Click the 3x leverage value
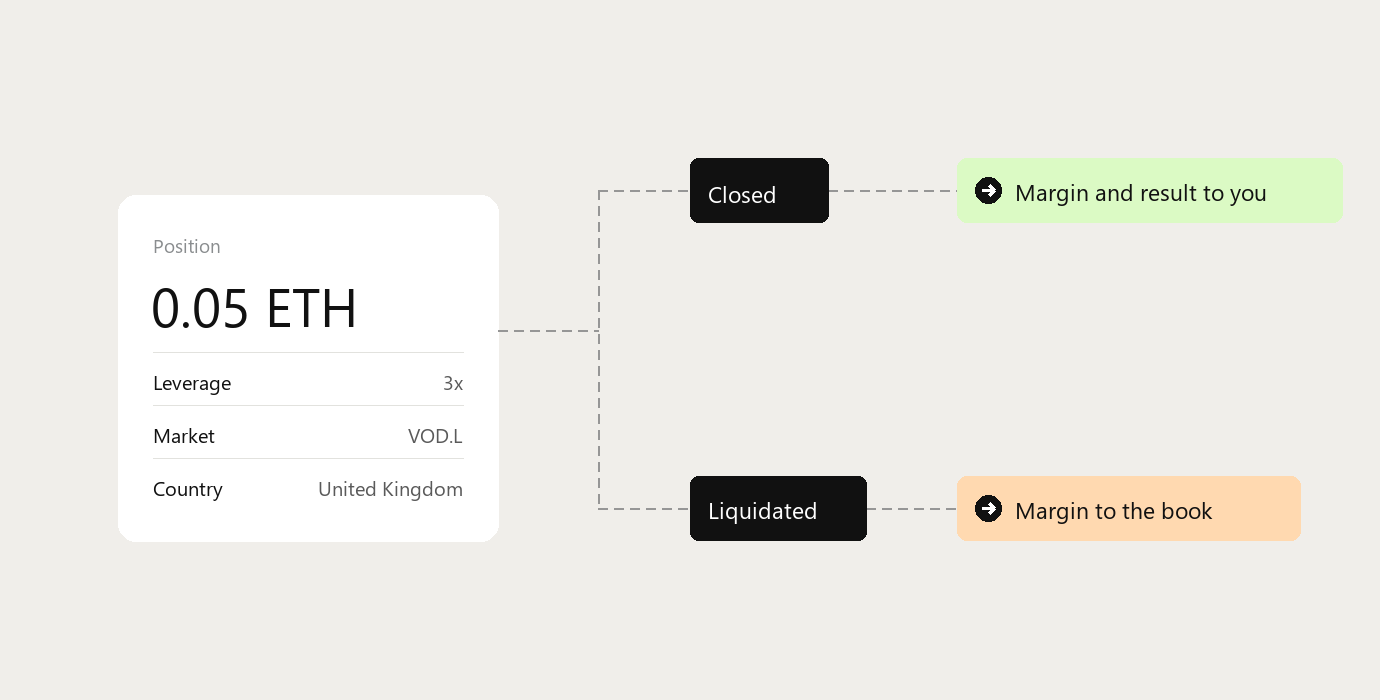This screenshot has width=1380, height=700. coord(453,383)
